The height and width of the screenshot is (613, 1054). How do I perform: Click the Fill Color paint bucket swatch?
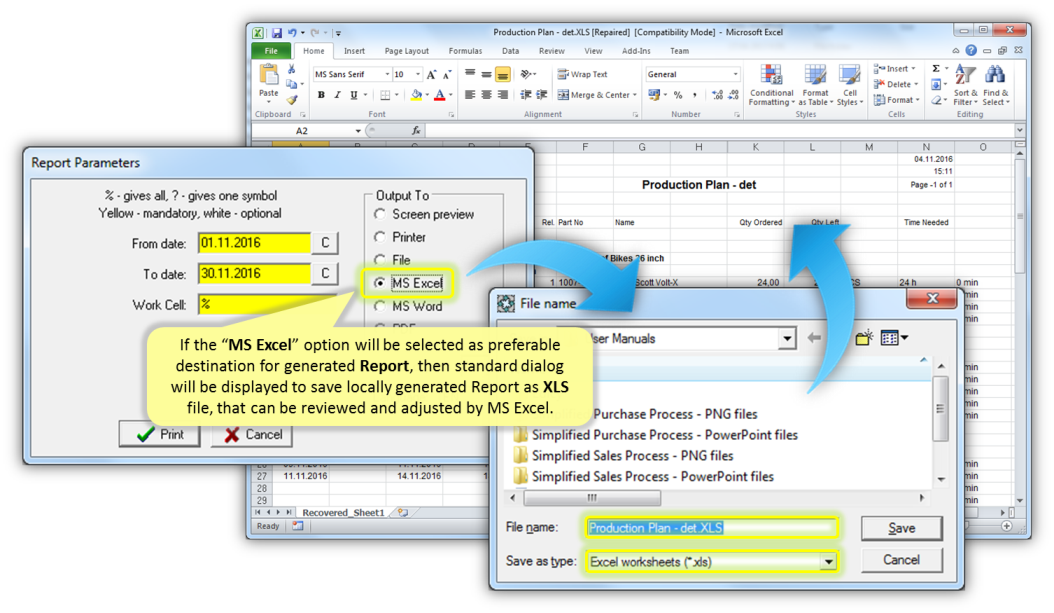[x=416, y=95]
